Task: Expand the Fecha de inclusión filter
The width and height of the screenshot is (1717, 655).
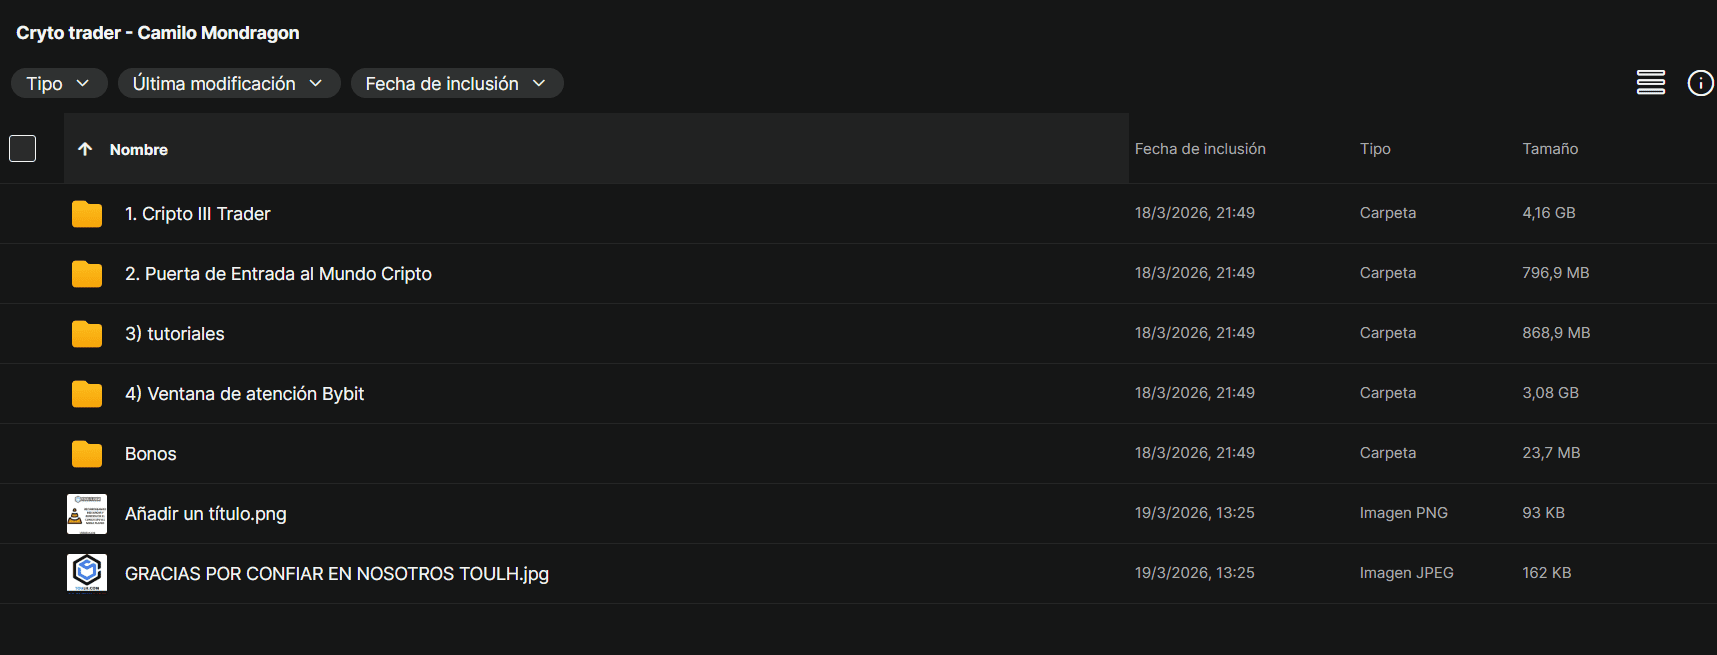Action: click(456, 84)
